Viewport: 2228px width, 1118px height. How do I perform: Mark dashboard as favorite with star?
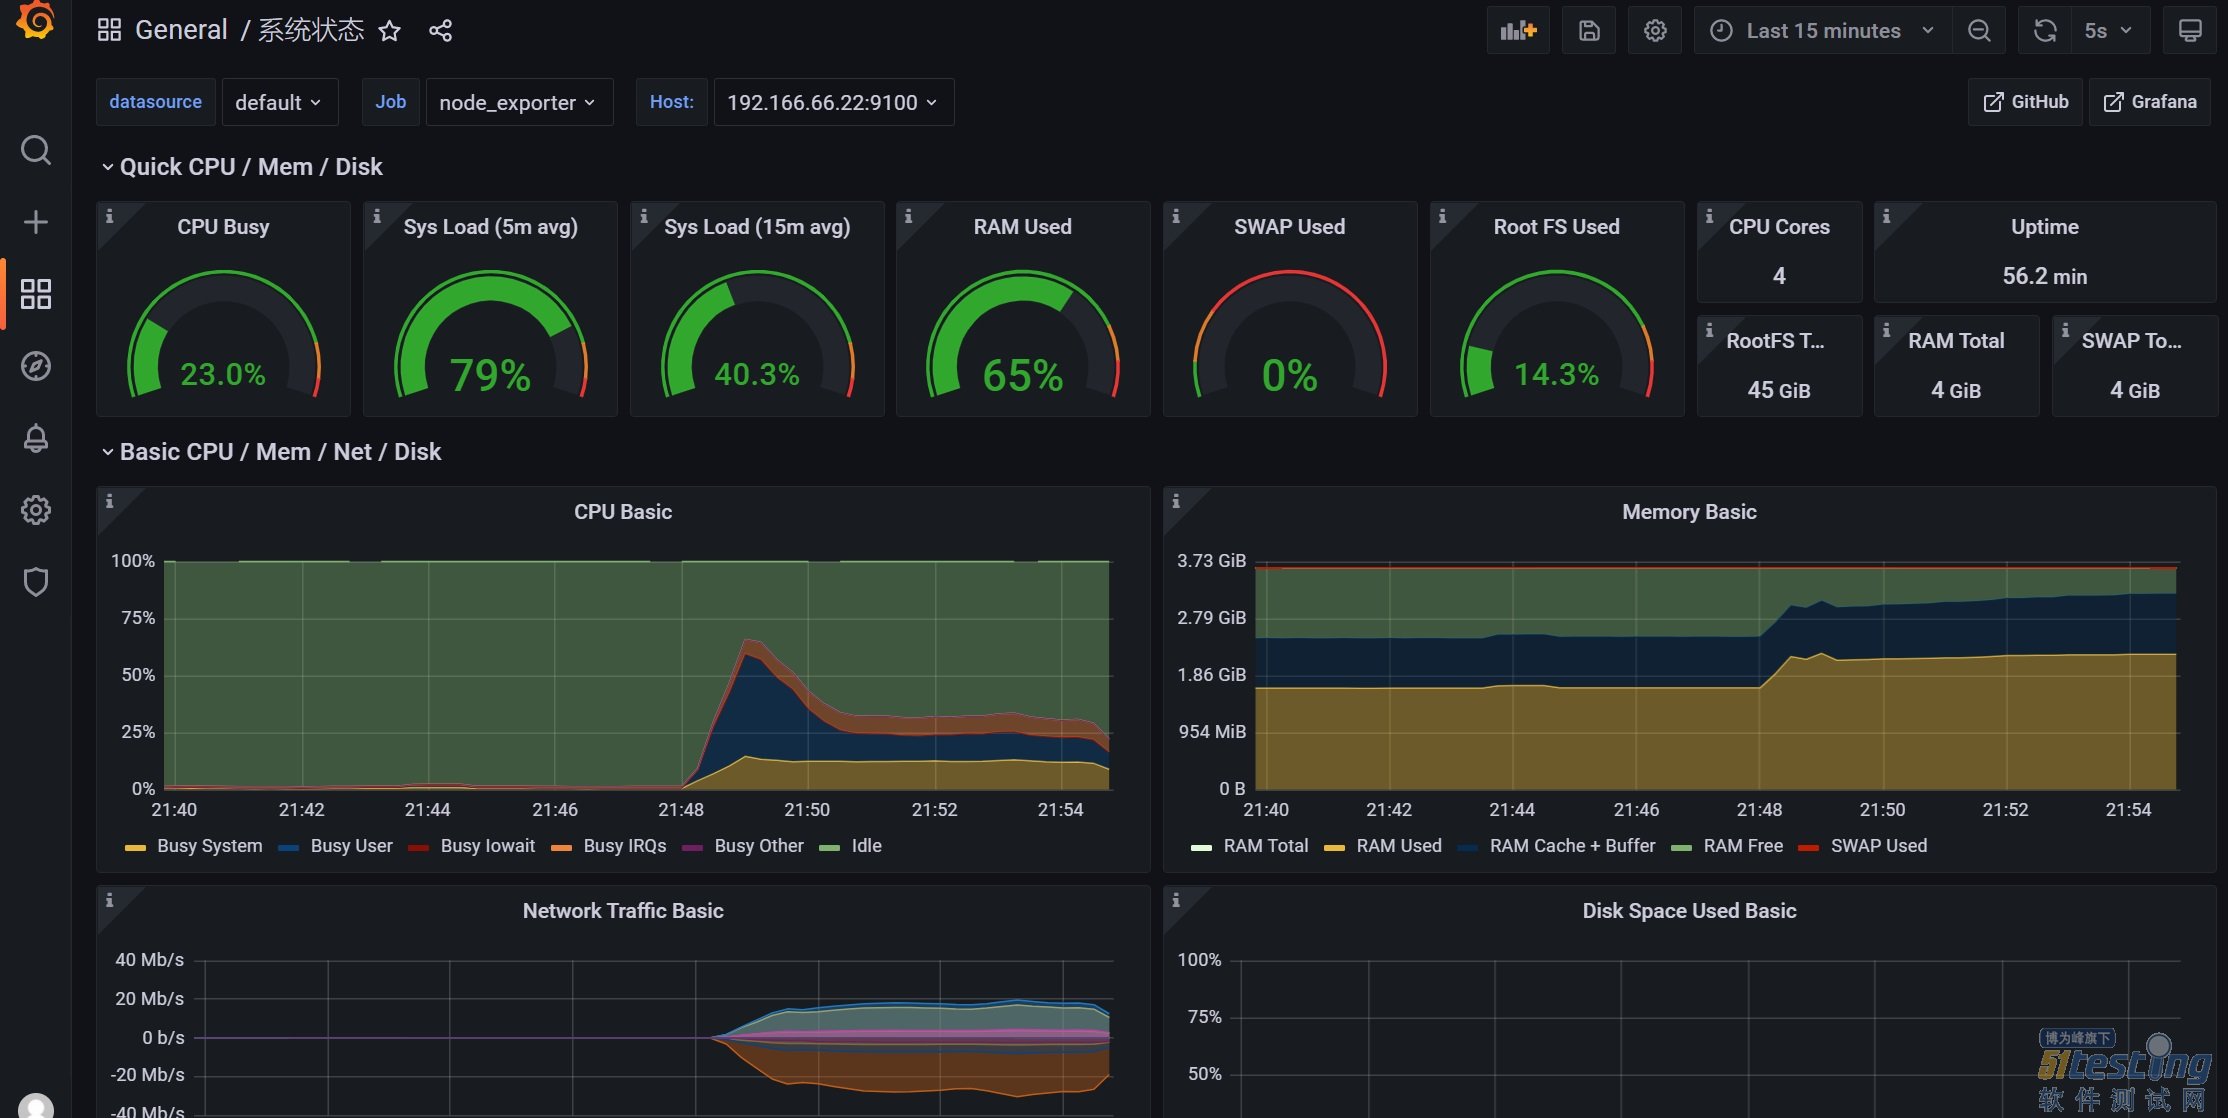(x=390, y=31)
